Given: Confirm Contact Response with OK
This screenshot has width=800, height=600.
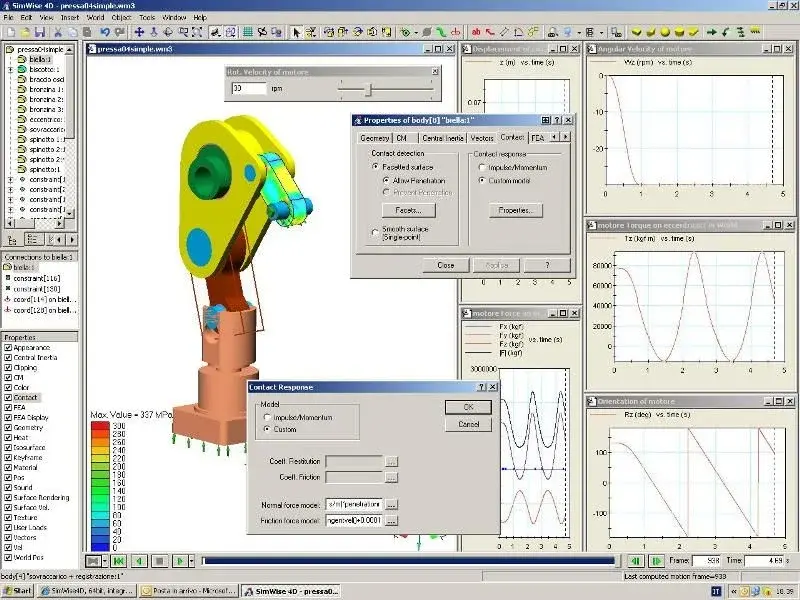Looking at the screenshot, I should pos(468,407).
